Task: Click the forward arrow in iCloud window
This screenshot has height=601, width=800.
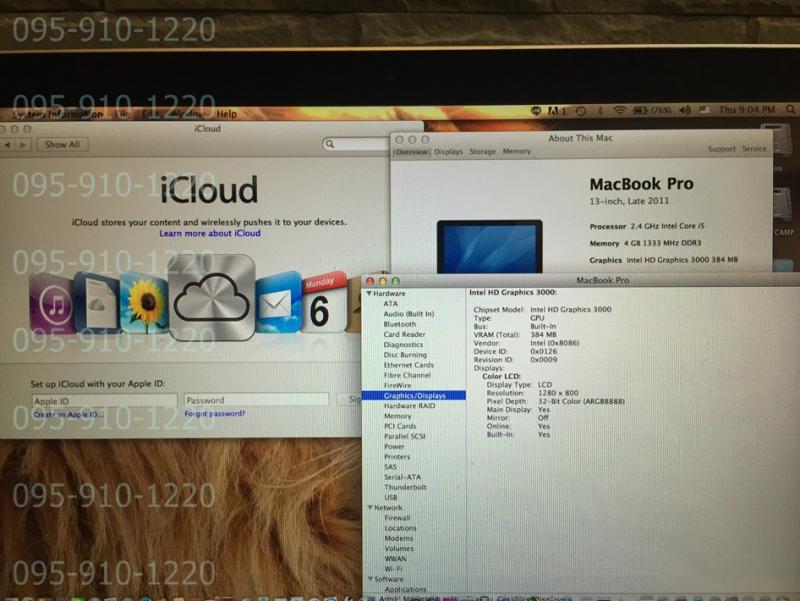Action: [x=22, y=145]
